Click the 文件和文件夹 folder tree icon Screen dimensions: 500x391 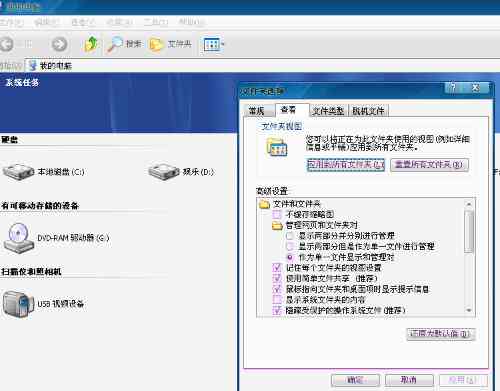point(264,204)
